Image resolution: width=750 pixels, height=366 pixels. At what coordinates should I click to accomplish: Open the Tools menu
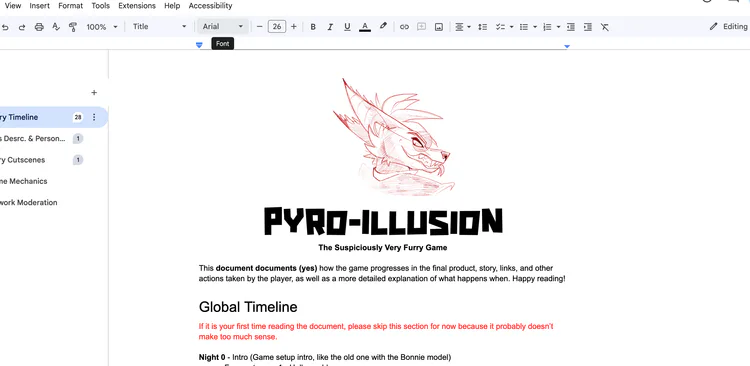[100, 6]
